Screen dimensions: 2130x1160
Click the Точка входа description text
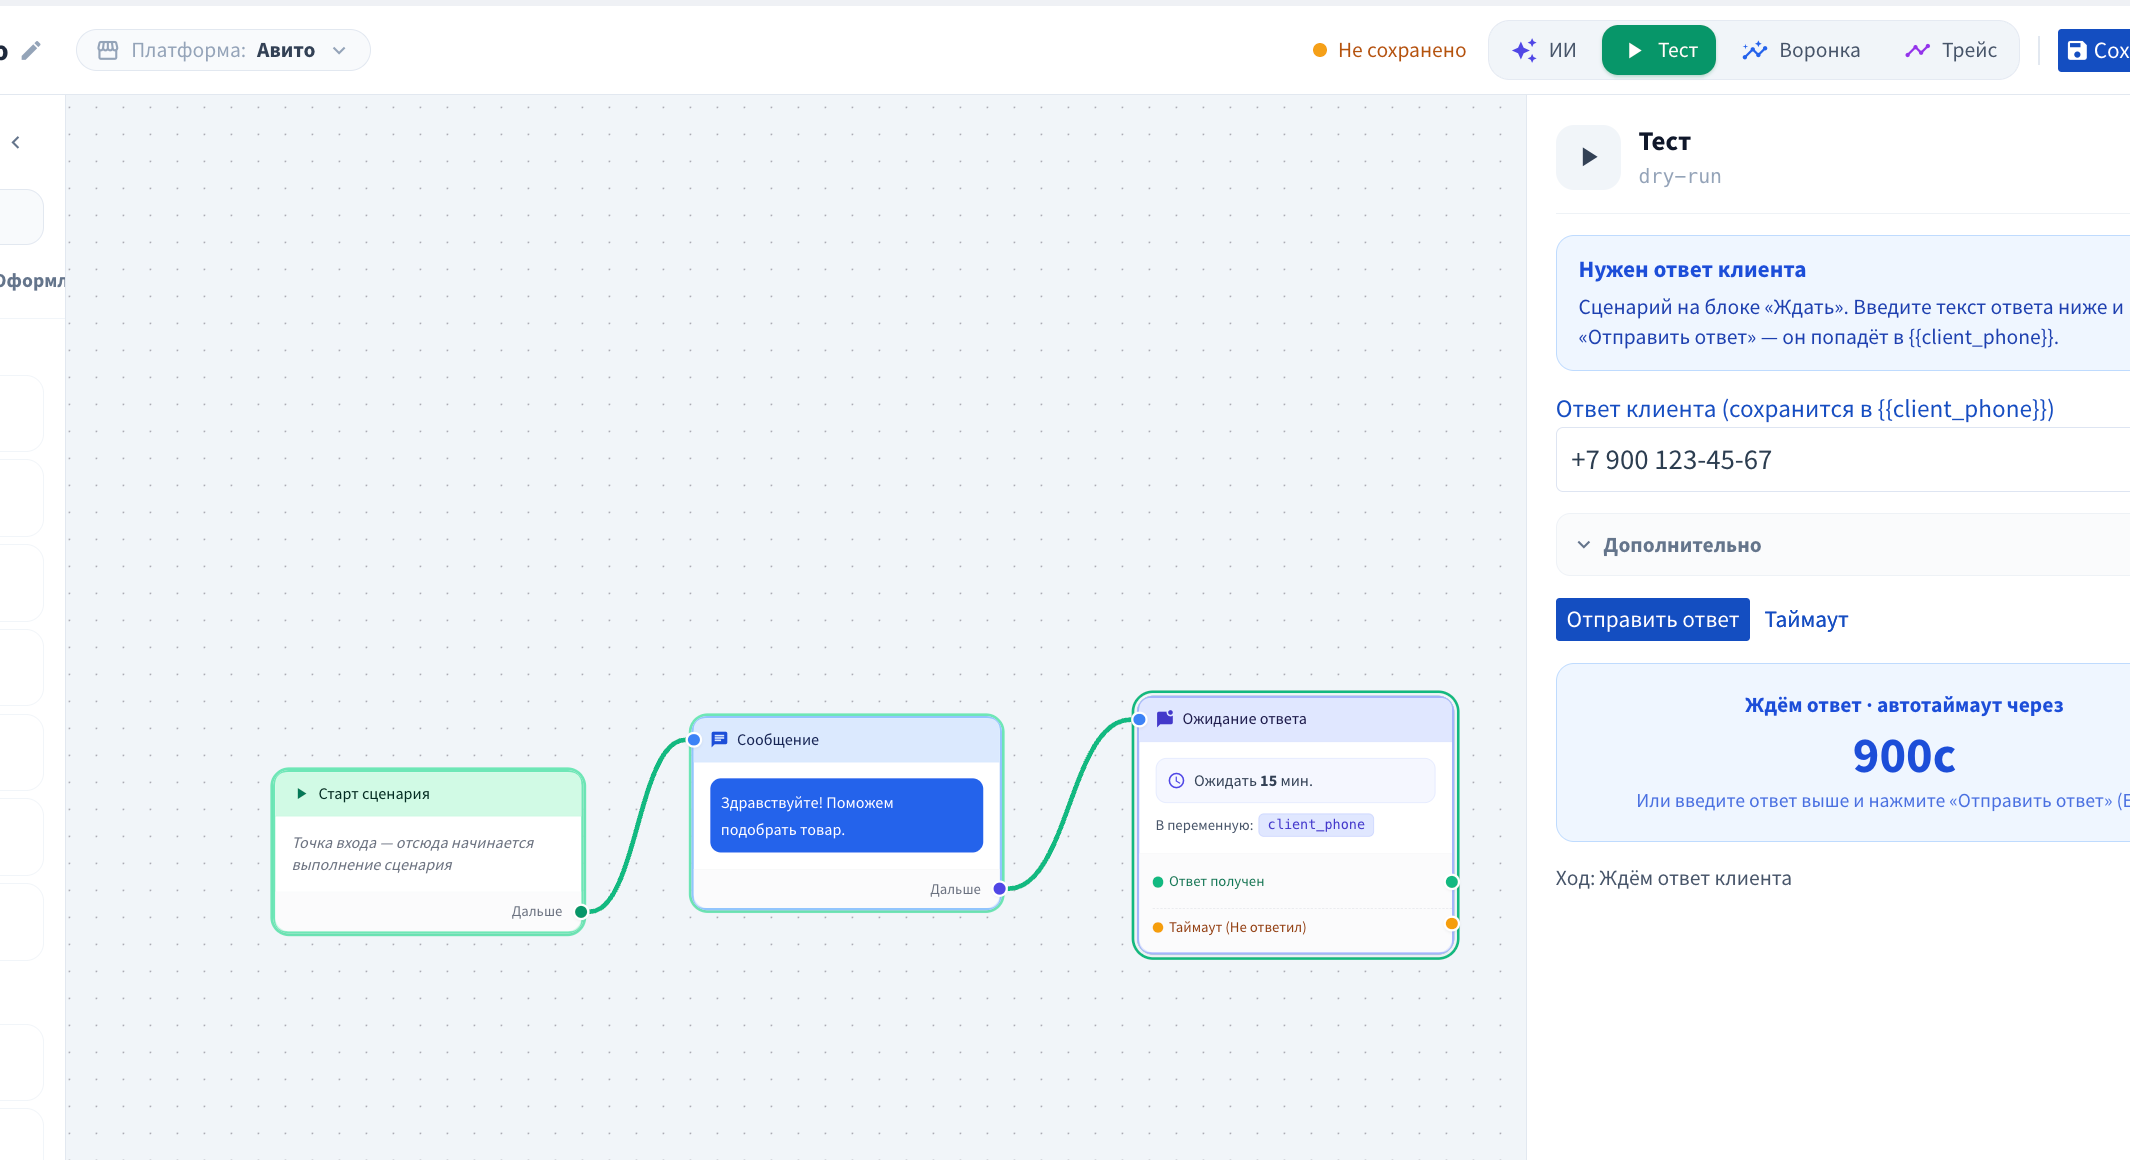(x=413, y=854)
